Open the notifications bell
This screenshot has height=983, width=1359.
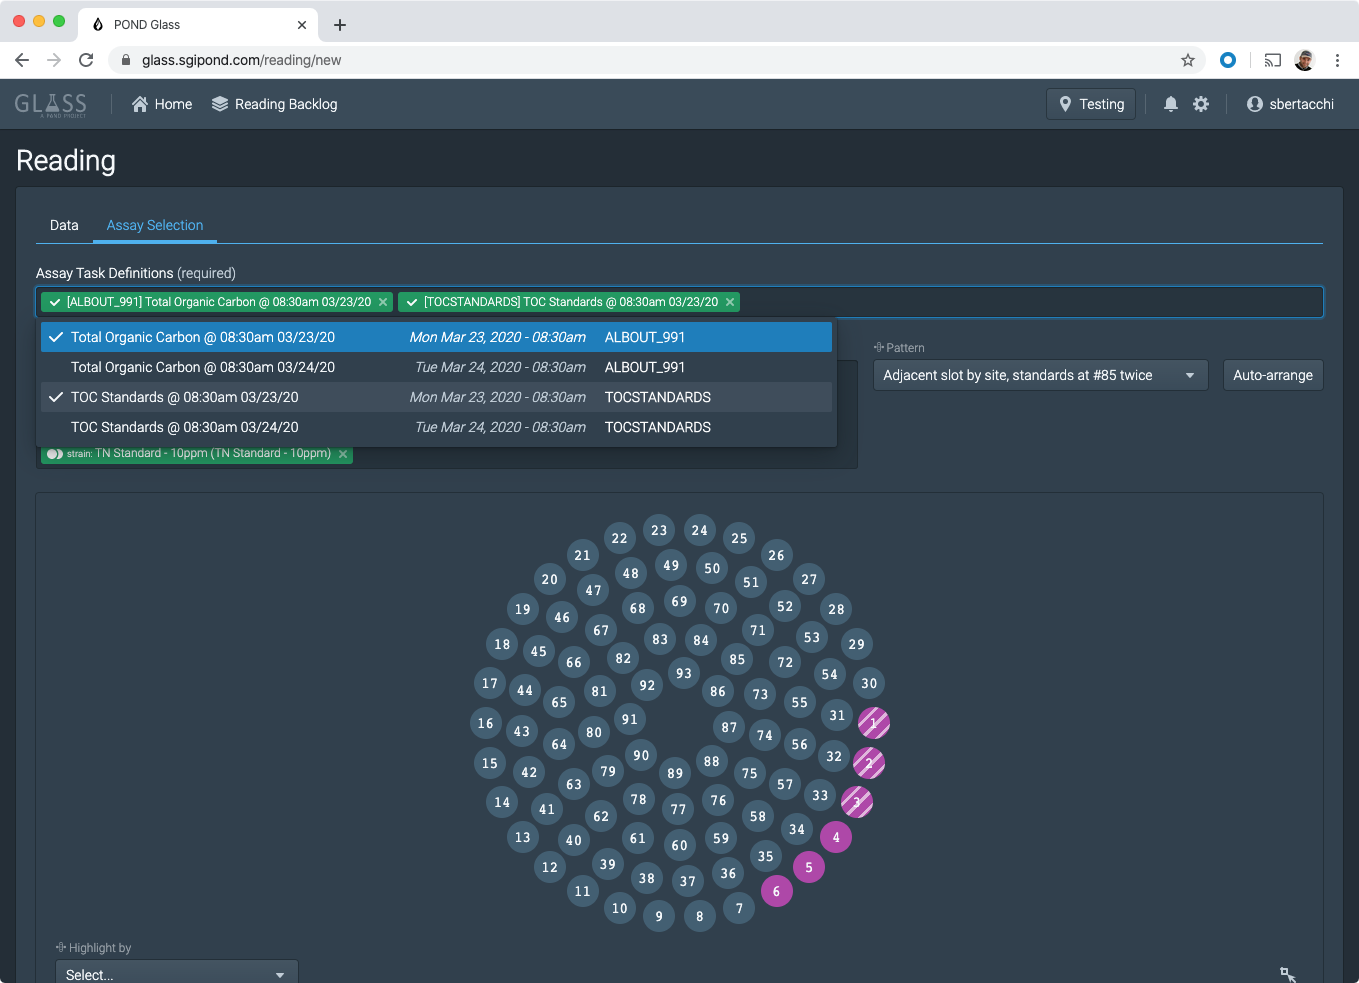pos(1170,103)
